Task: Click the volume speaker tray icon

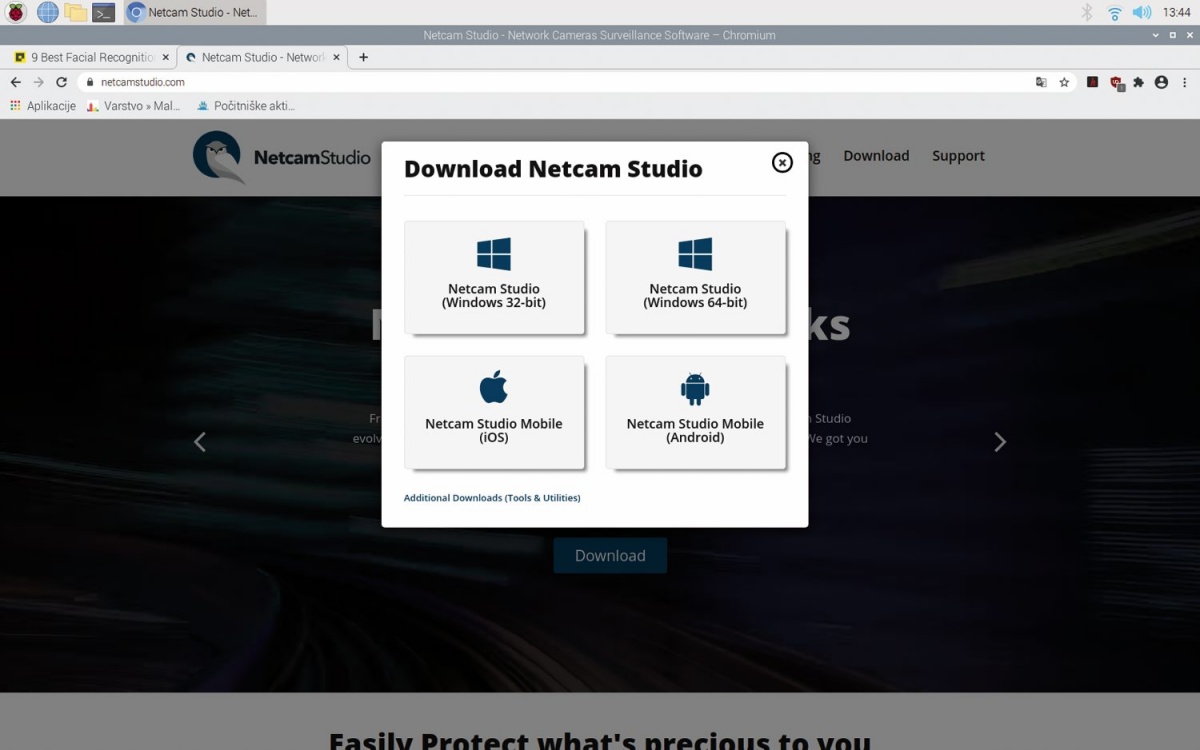Action: pos(1141,12)
